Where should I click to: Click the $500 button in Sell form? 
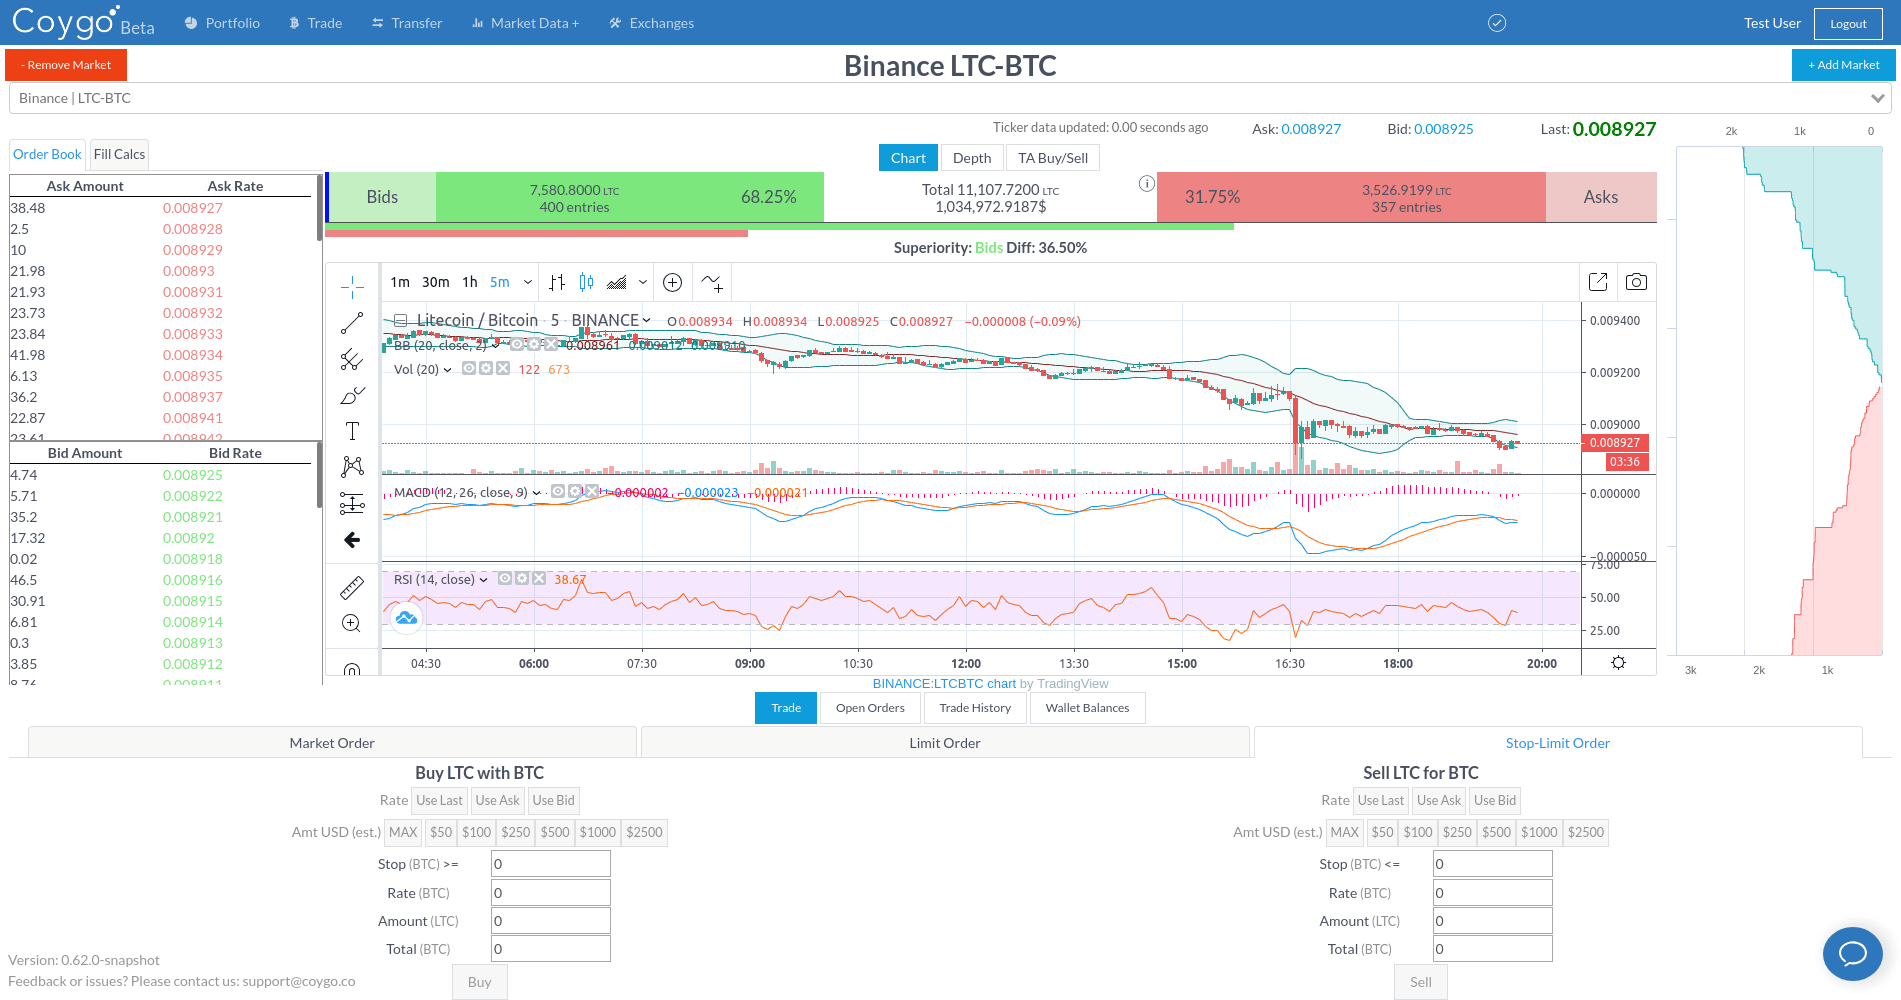(1496, 832)
